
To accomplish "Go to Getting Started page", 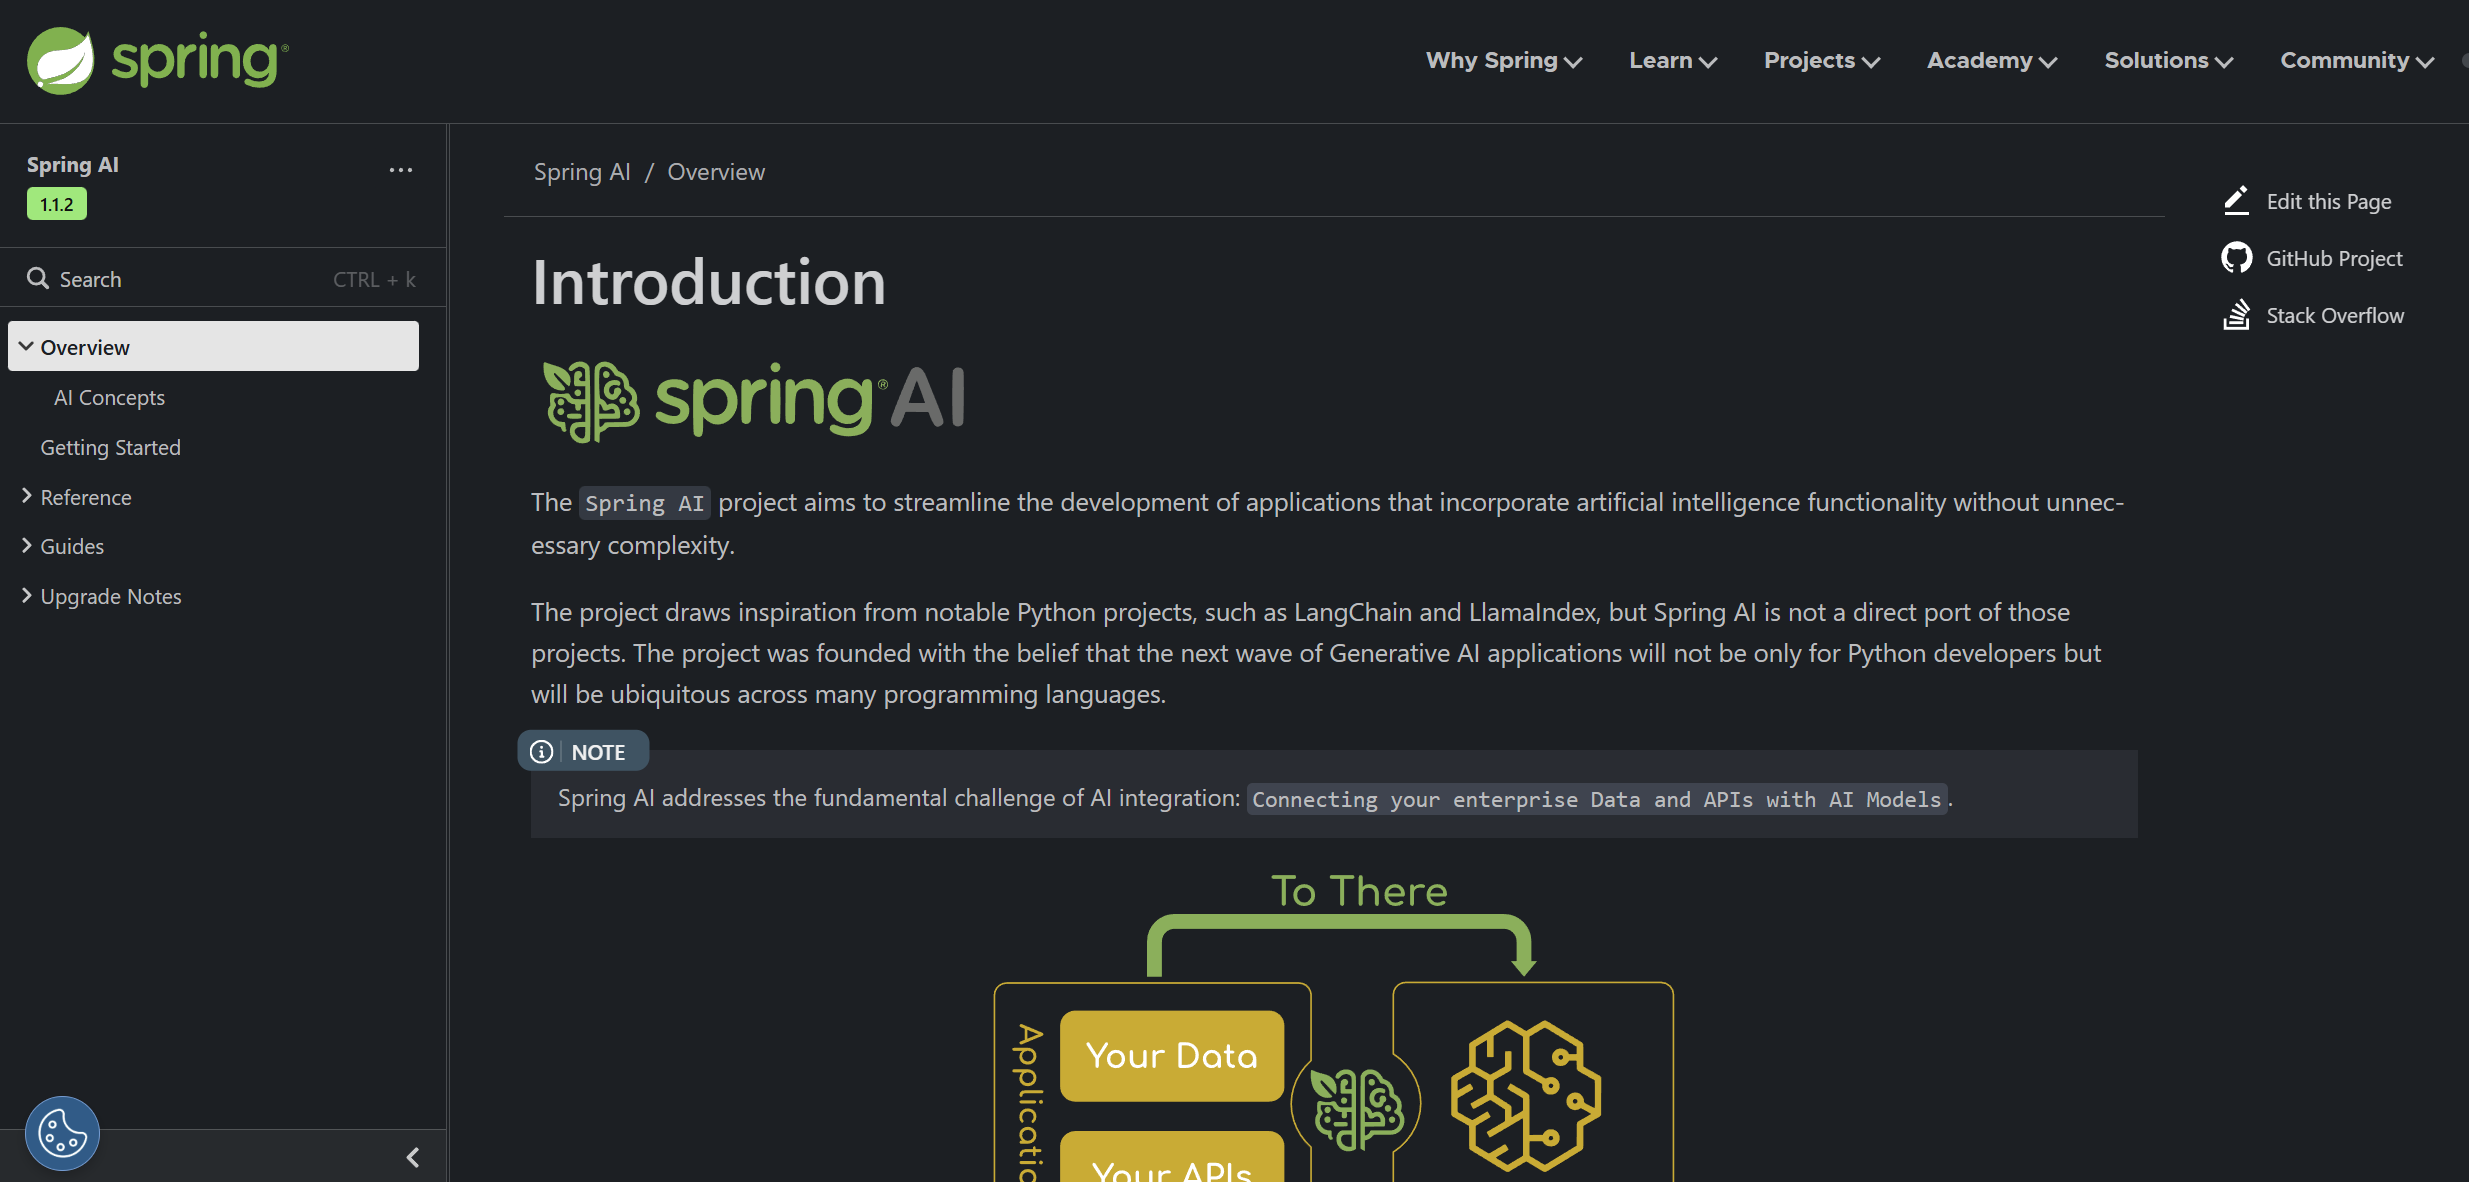I will [x=110, y=447].
